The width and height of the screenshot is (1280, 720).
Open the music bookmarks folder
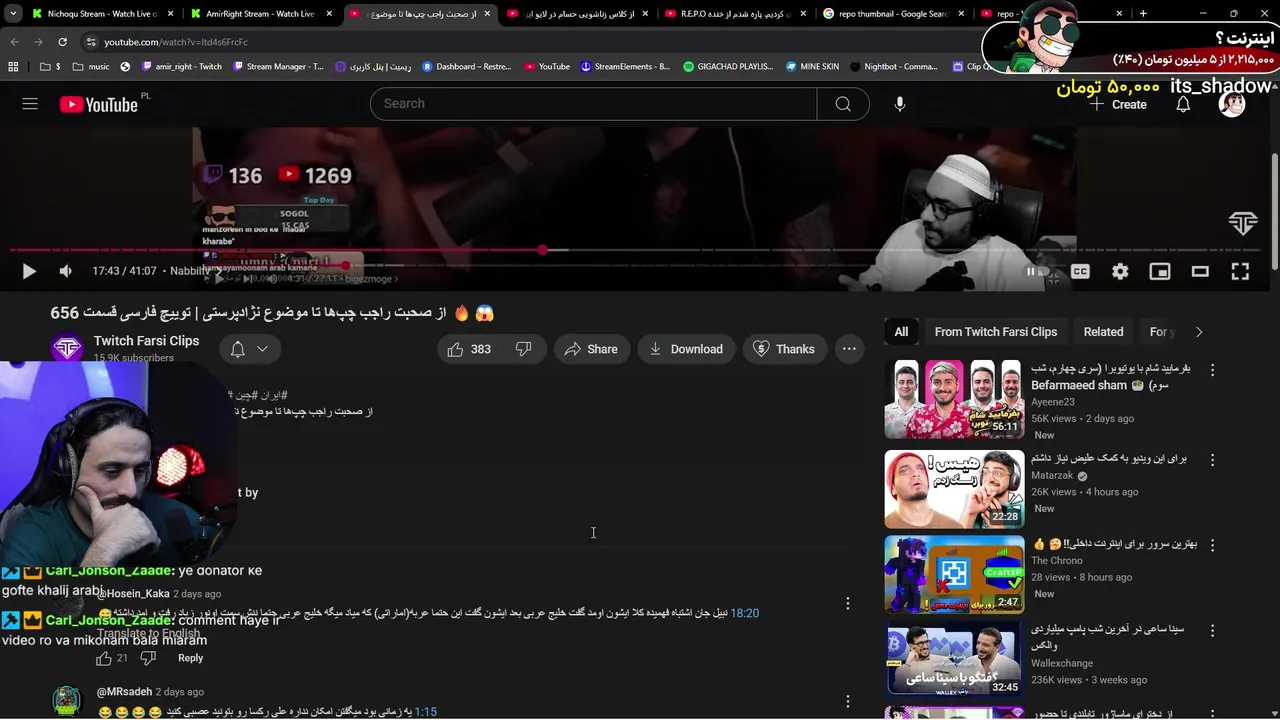90,67
